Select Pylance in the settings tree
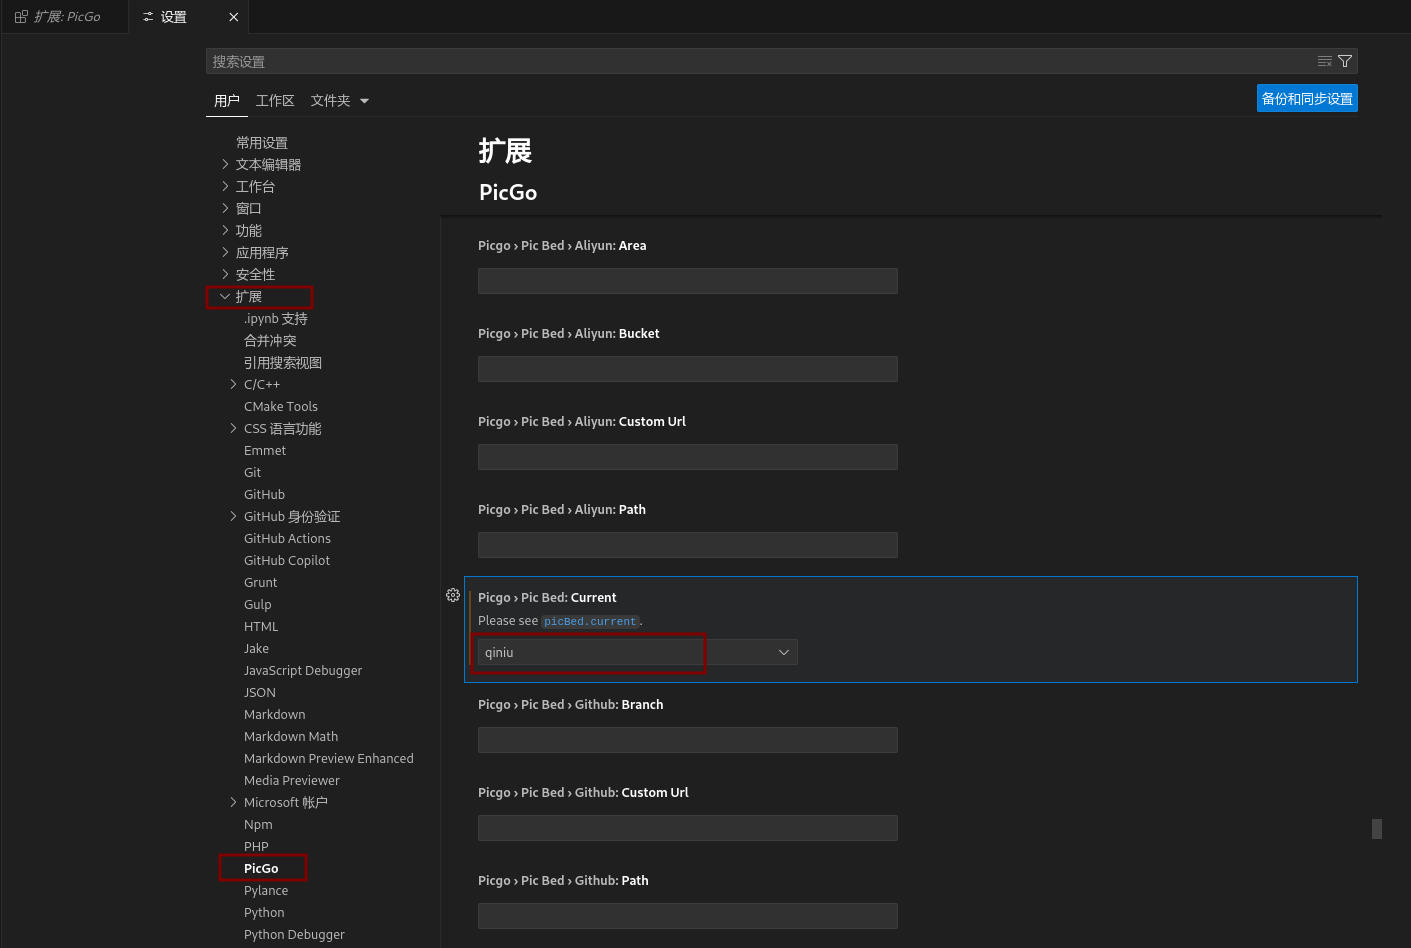This screenshot has width=1411, height=948. click(x=266, y=890)
